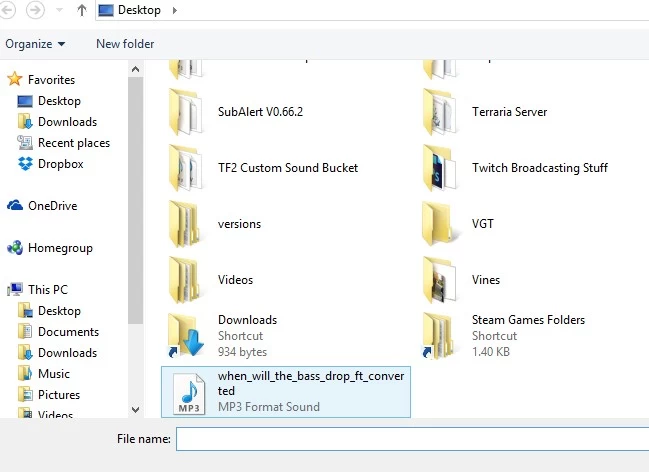Click the File name input field
The height and width of the screenshot is (472, 649).
413,439
